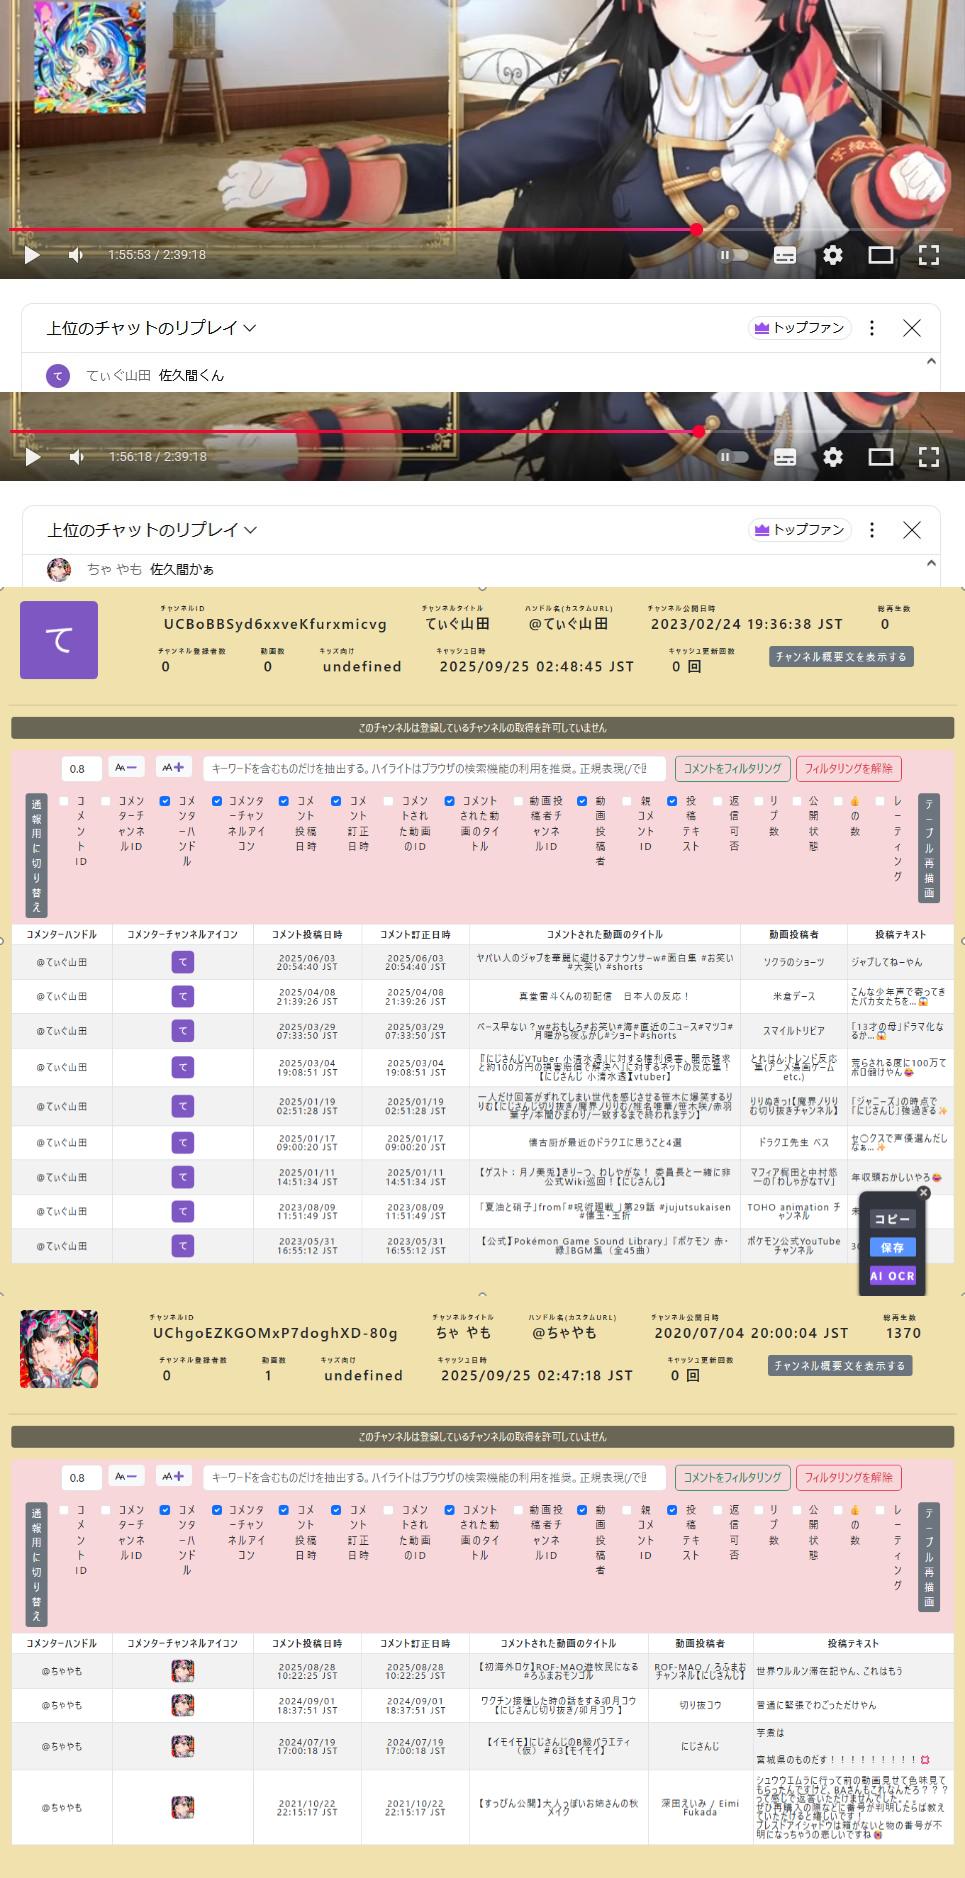Switch the 1:56:18 player to theater mode
Screen dimensions: 965x1878
(x=880, y=457)
